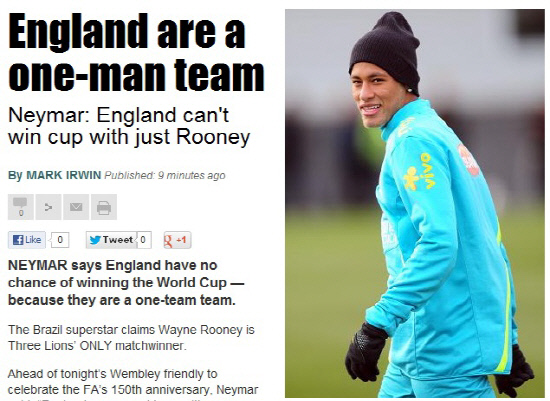The width and height of the screenshot is (550, 401).
Task: Open the comments speech bubble icon
Action: [x=21, y=207]
